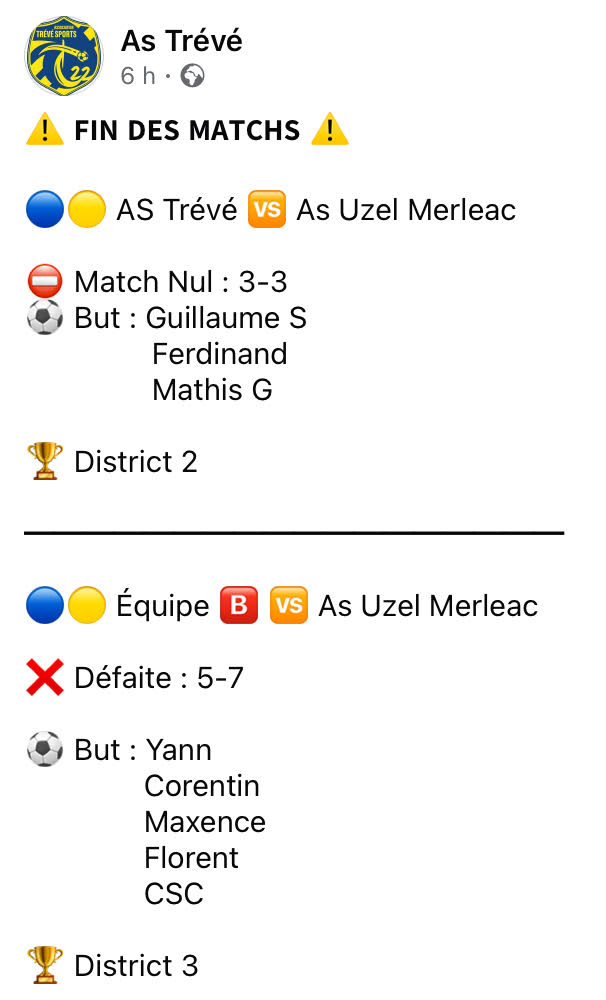Click the As Trévé page name
This screenshot has width=606, height=1000.
[181, 41]
